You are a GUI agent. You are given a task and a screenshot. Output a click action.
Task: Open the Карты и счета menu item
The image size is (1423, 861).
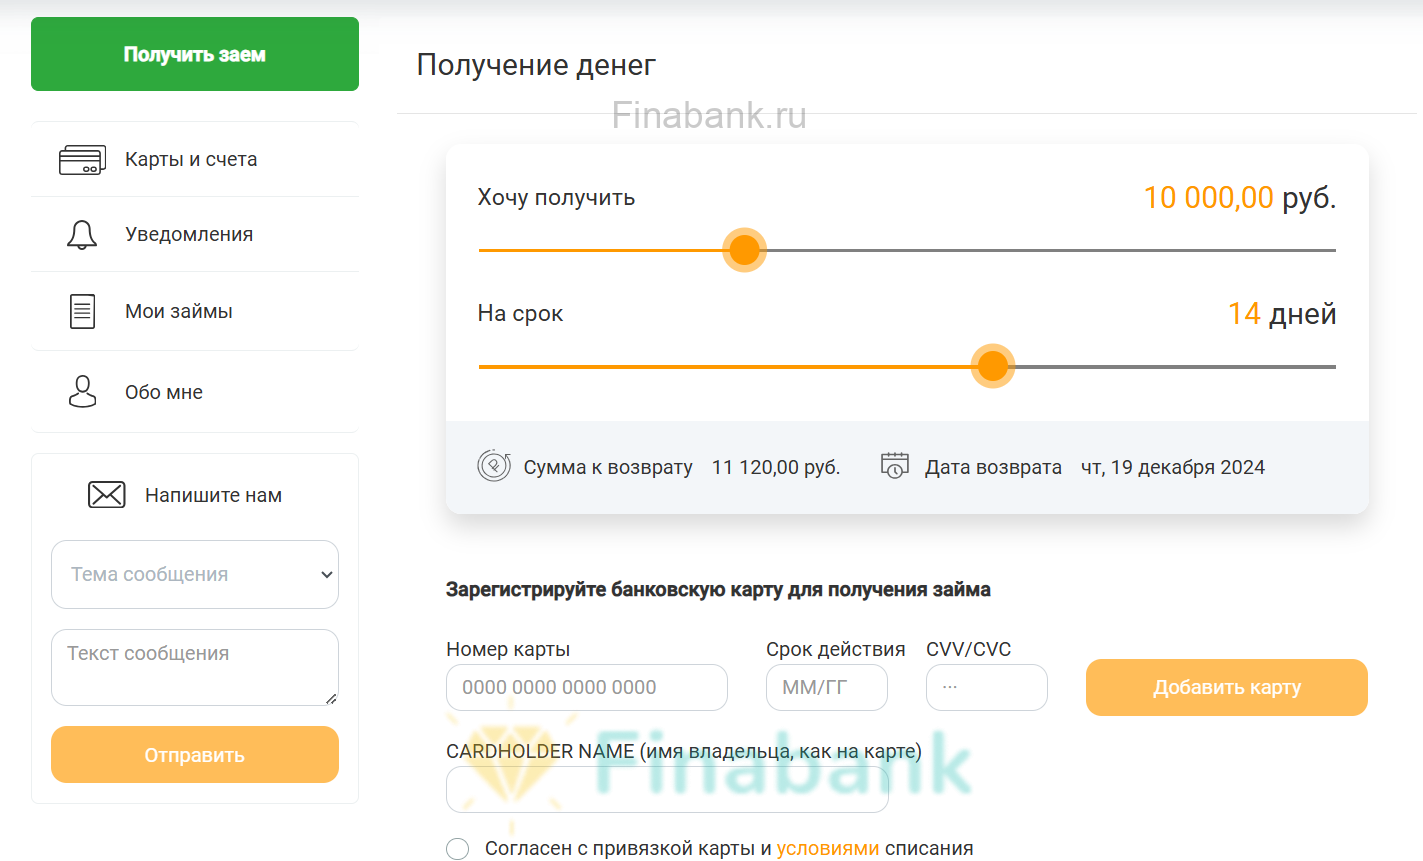195,160
